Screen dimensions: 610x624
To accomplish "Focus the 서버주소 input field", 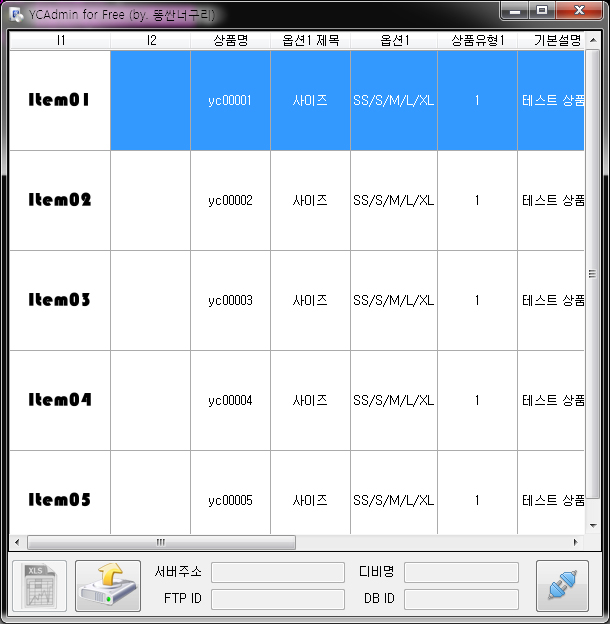I will [278, 572].
